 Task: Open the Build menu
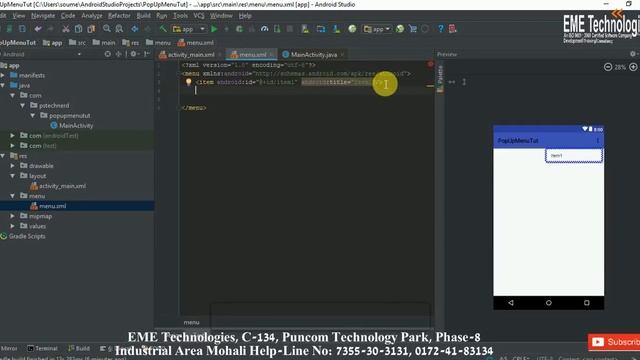[143, 16]
